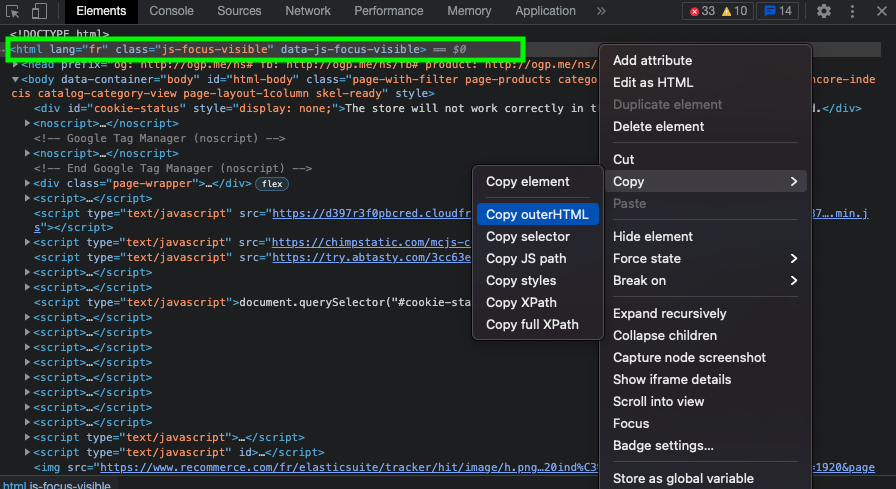Expand the script node with id attribute

(x=27, y=452)
